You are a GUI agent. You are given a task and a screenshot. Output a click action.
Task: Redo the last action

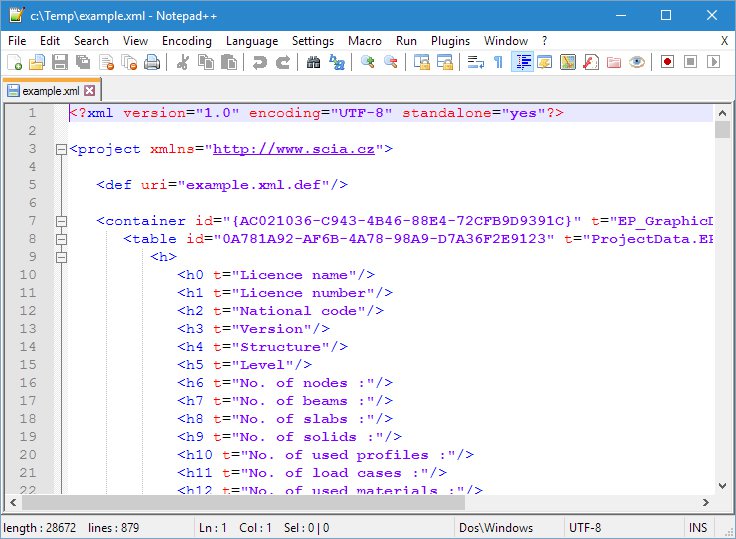(283, 62)
